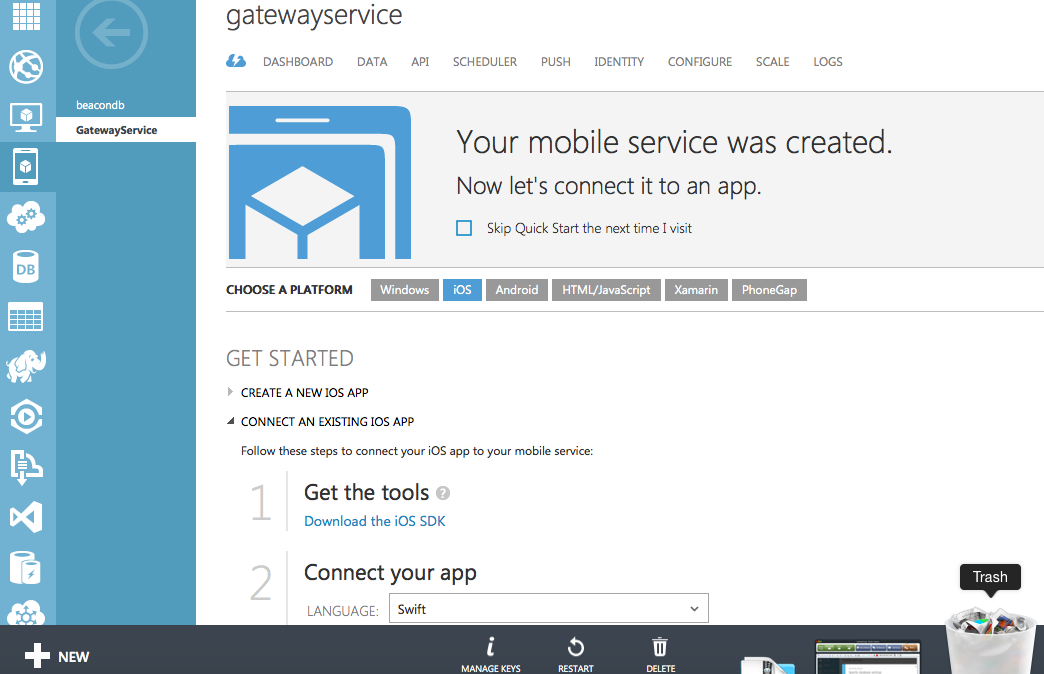The width and height of the screenshot is (1044, 674).
Task: Expand CREATE A NEW IOS APP section
Action: pos(305,392)
